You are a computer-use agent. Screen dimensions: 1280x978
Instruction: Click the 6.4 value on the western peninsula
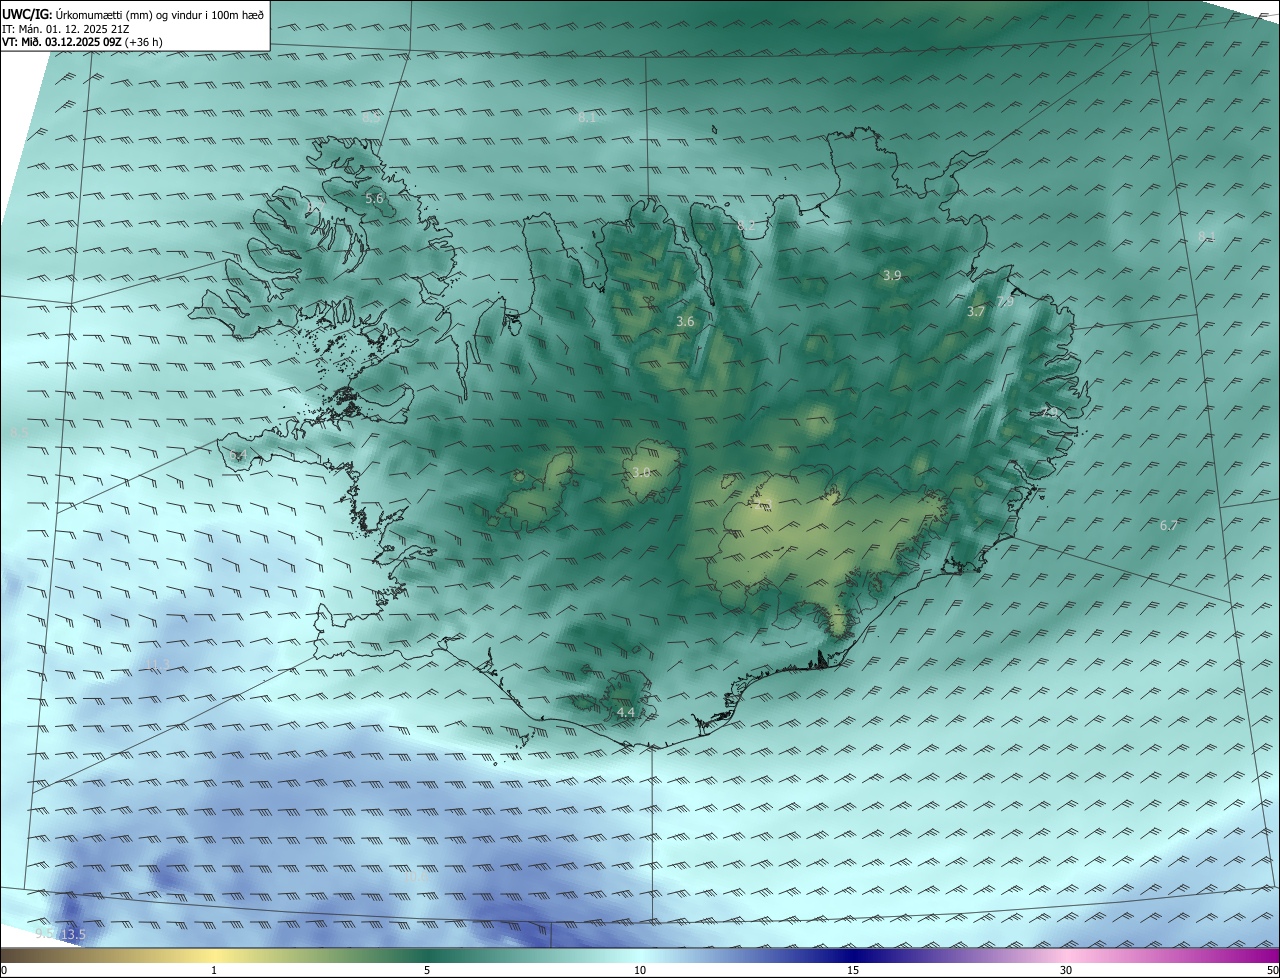238,456
